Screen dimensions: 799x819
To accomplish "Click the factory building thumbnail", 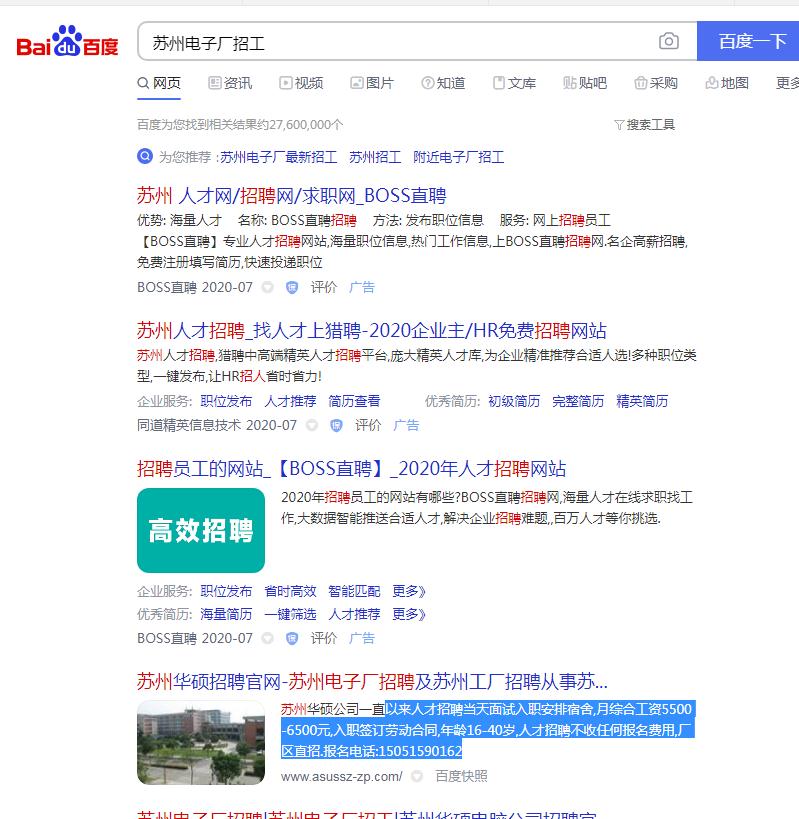I will (201, 742).
